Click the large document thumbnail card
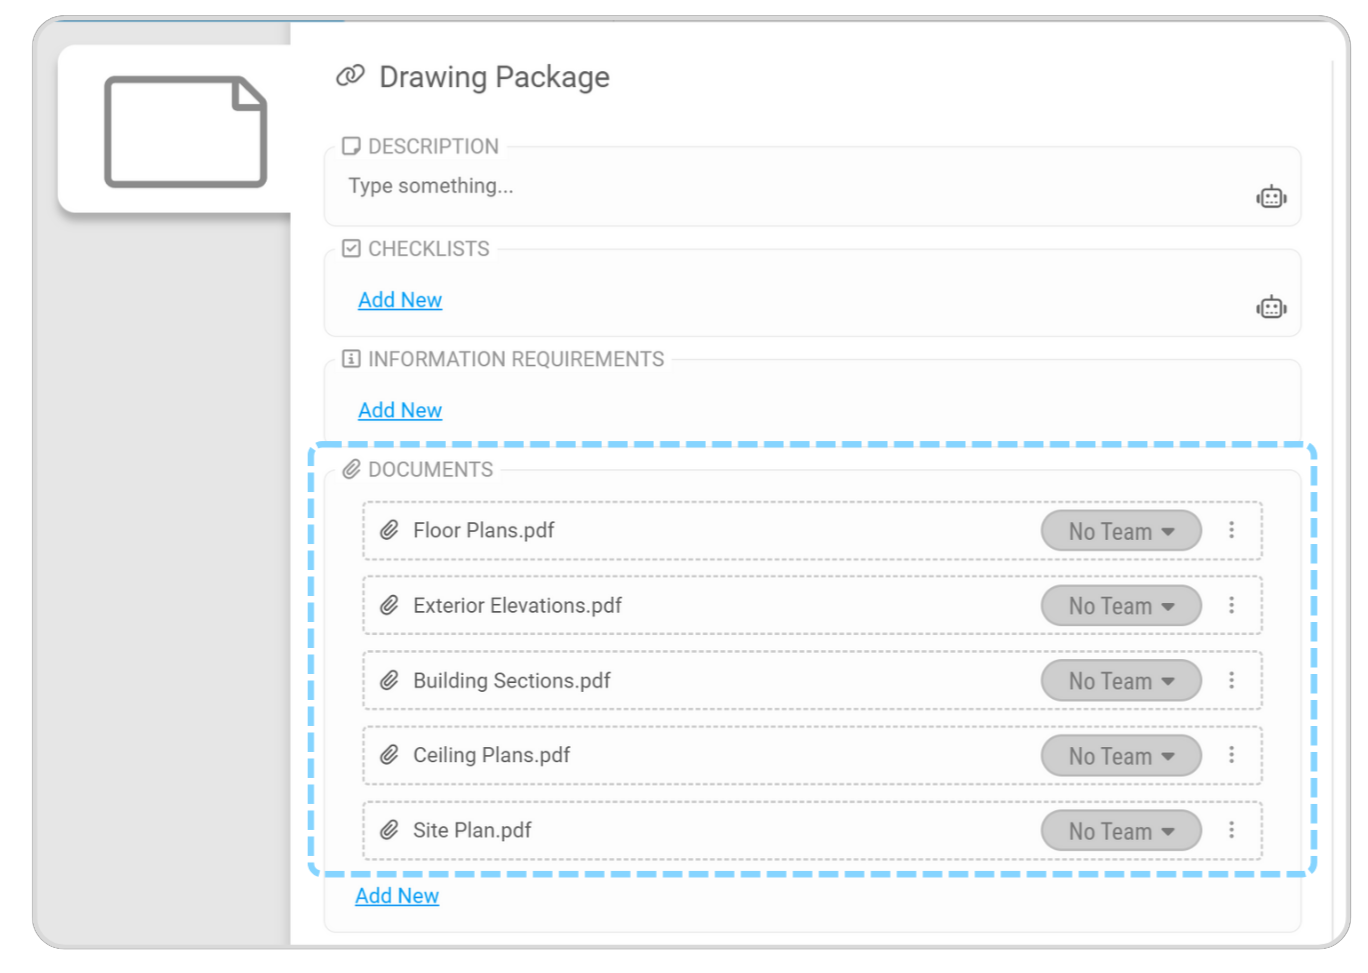Image resolution: width=1368 pixels, height=973 pixels. [x=185, y=131]
